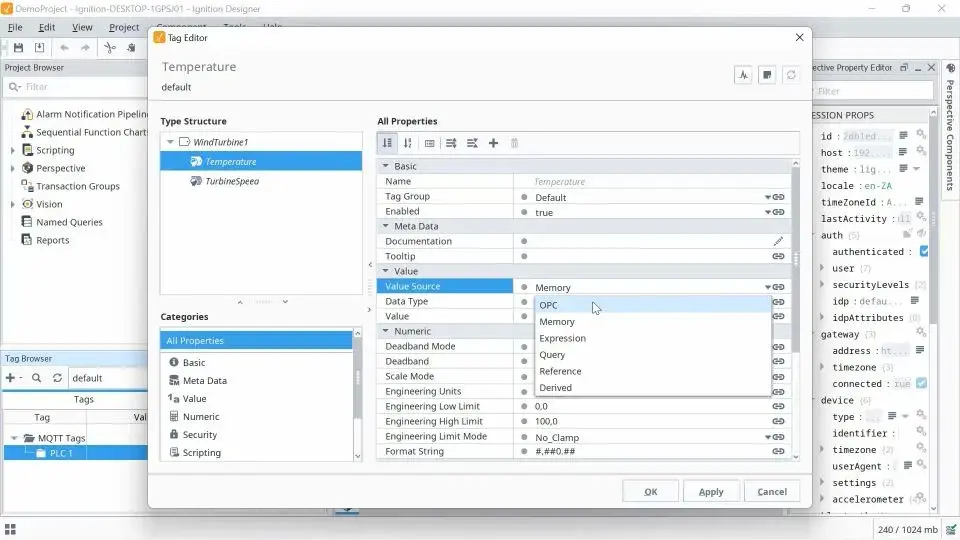Click the alphabetical sort icon in properties toolbar
This screenshot has height=540, width=960.
408,143
